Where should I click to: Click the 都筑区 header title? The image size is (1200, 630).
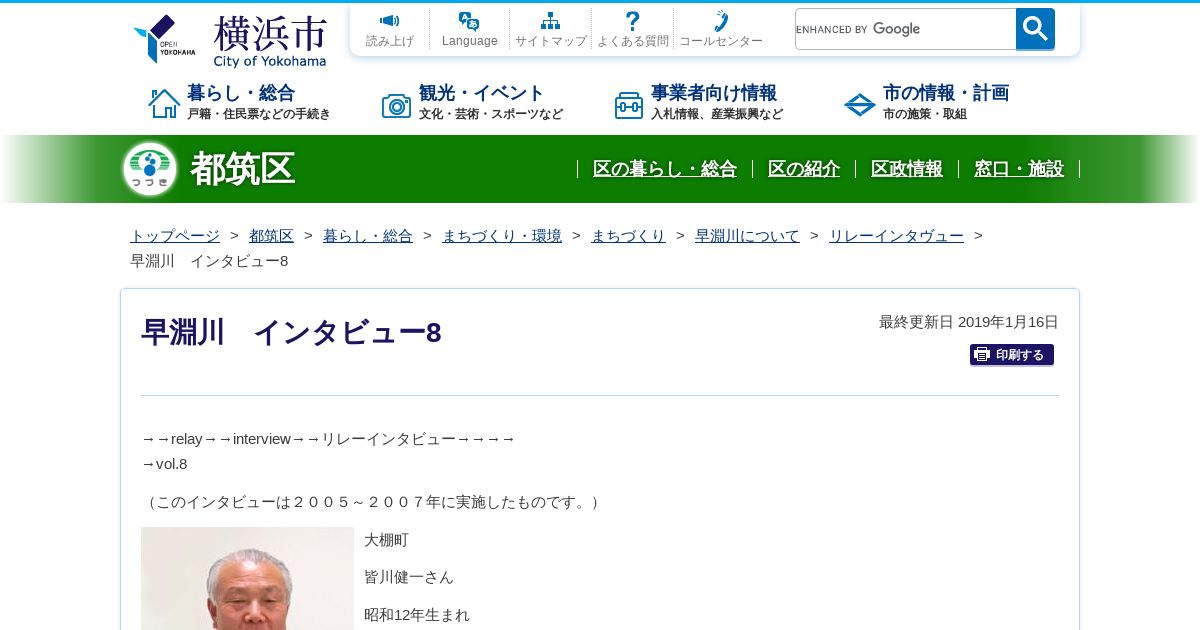[242, 169]
